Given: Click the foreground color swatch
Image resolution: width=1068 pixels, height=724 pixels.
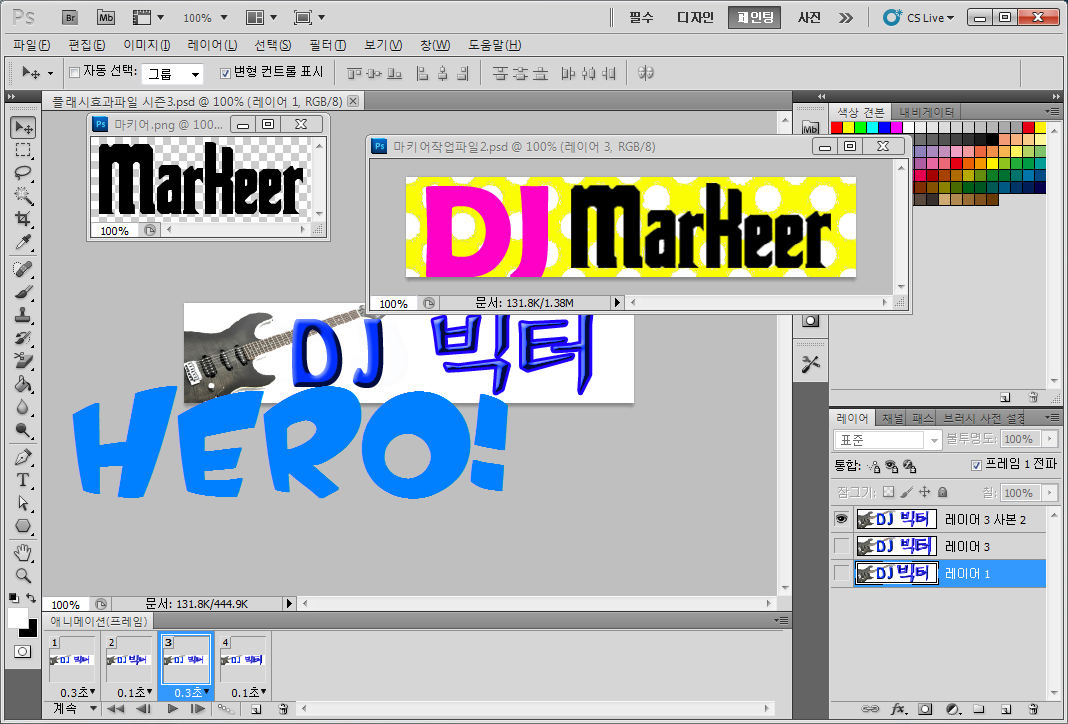Looking at the screenshot, I should [17, 618].
